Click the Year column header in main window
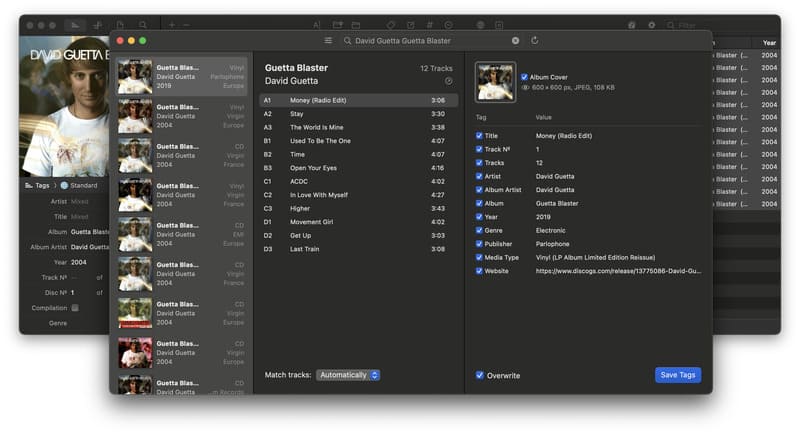The image size is (800, 436). pos(769,43)
